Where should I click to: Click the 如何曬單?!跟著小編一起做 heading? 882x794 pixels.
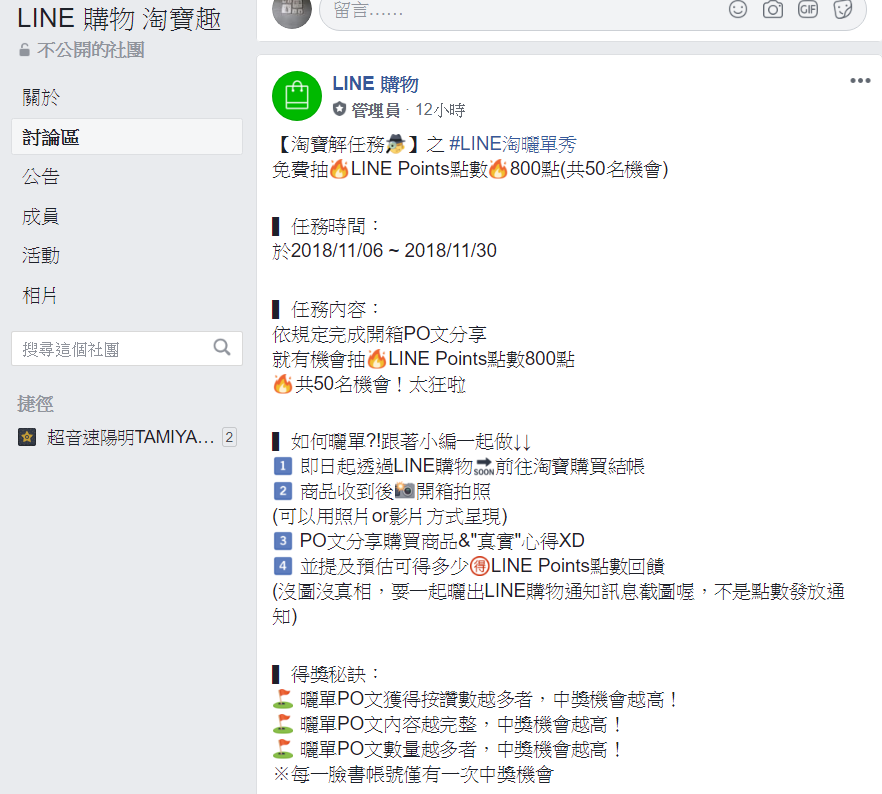(x=411, y=441)
